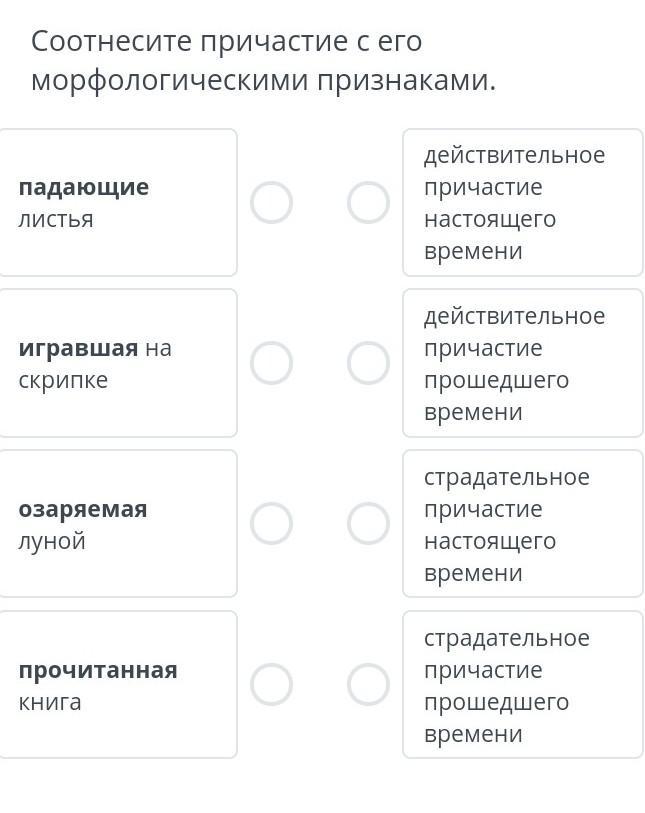
Task: Tap the страдательное причастие прошедшего времени card
Action: tap(522, 685)
